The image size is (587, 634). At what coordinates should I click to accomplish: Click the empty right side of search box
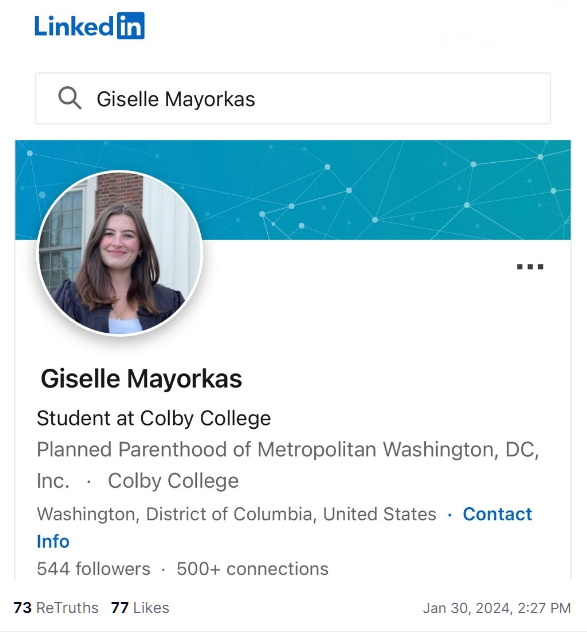click(404, 99)
